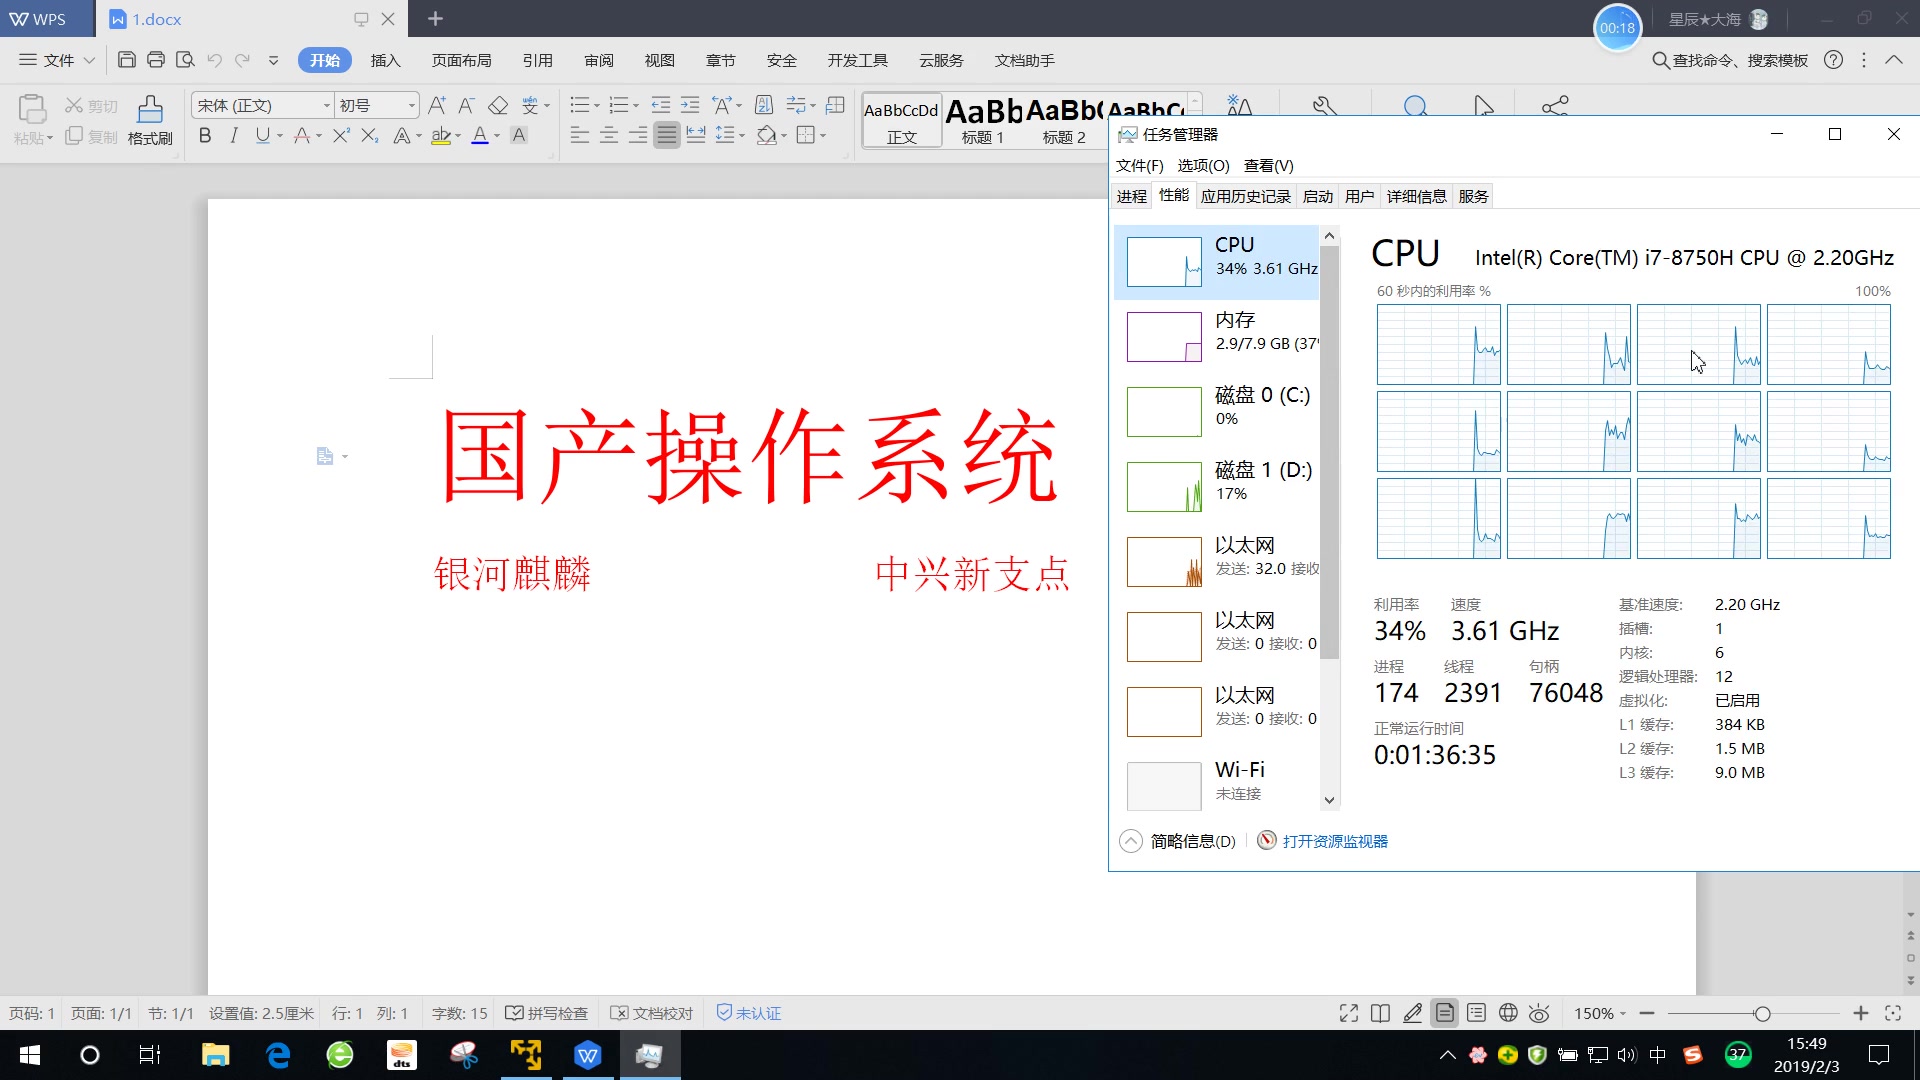
Task: Click the fit-page icon beside zoom plus
Action: pyautogui.click(x=1893, y=1013)
